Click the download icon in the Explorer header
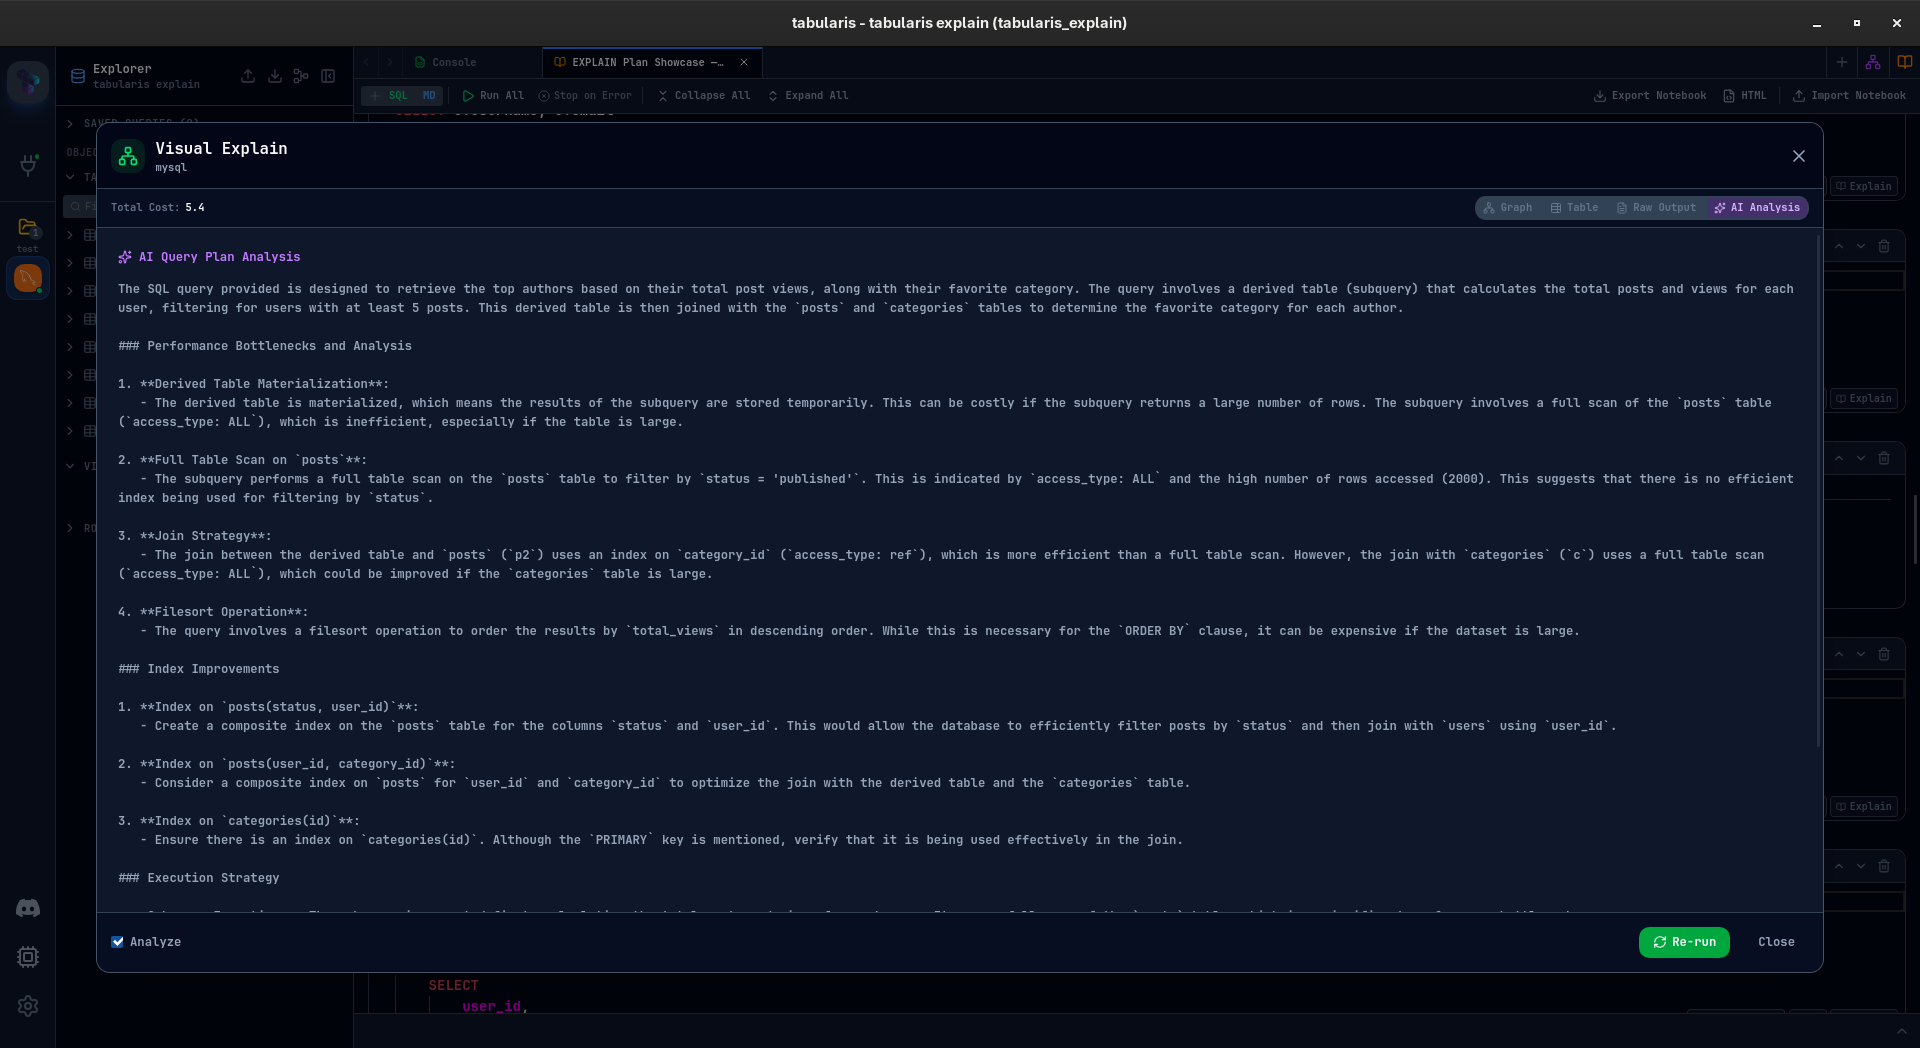This screenshot has width=1920, height=1048. (275, 76)
